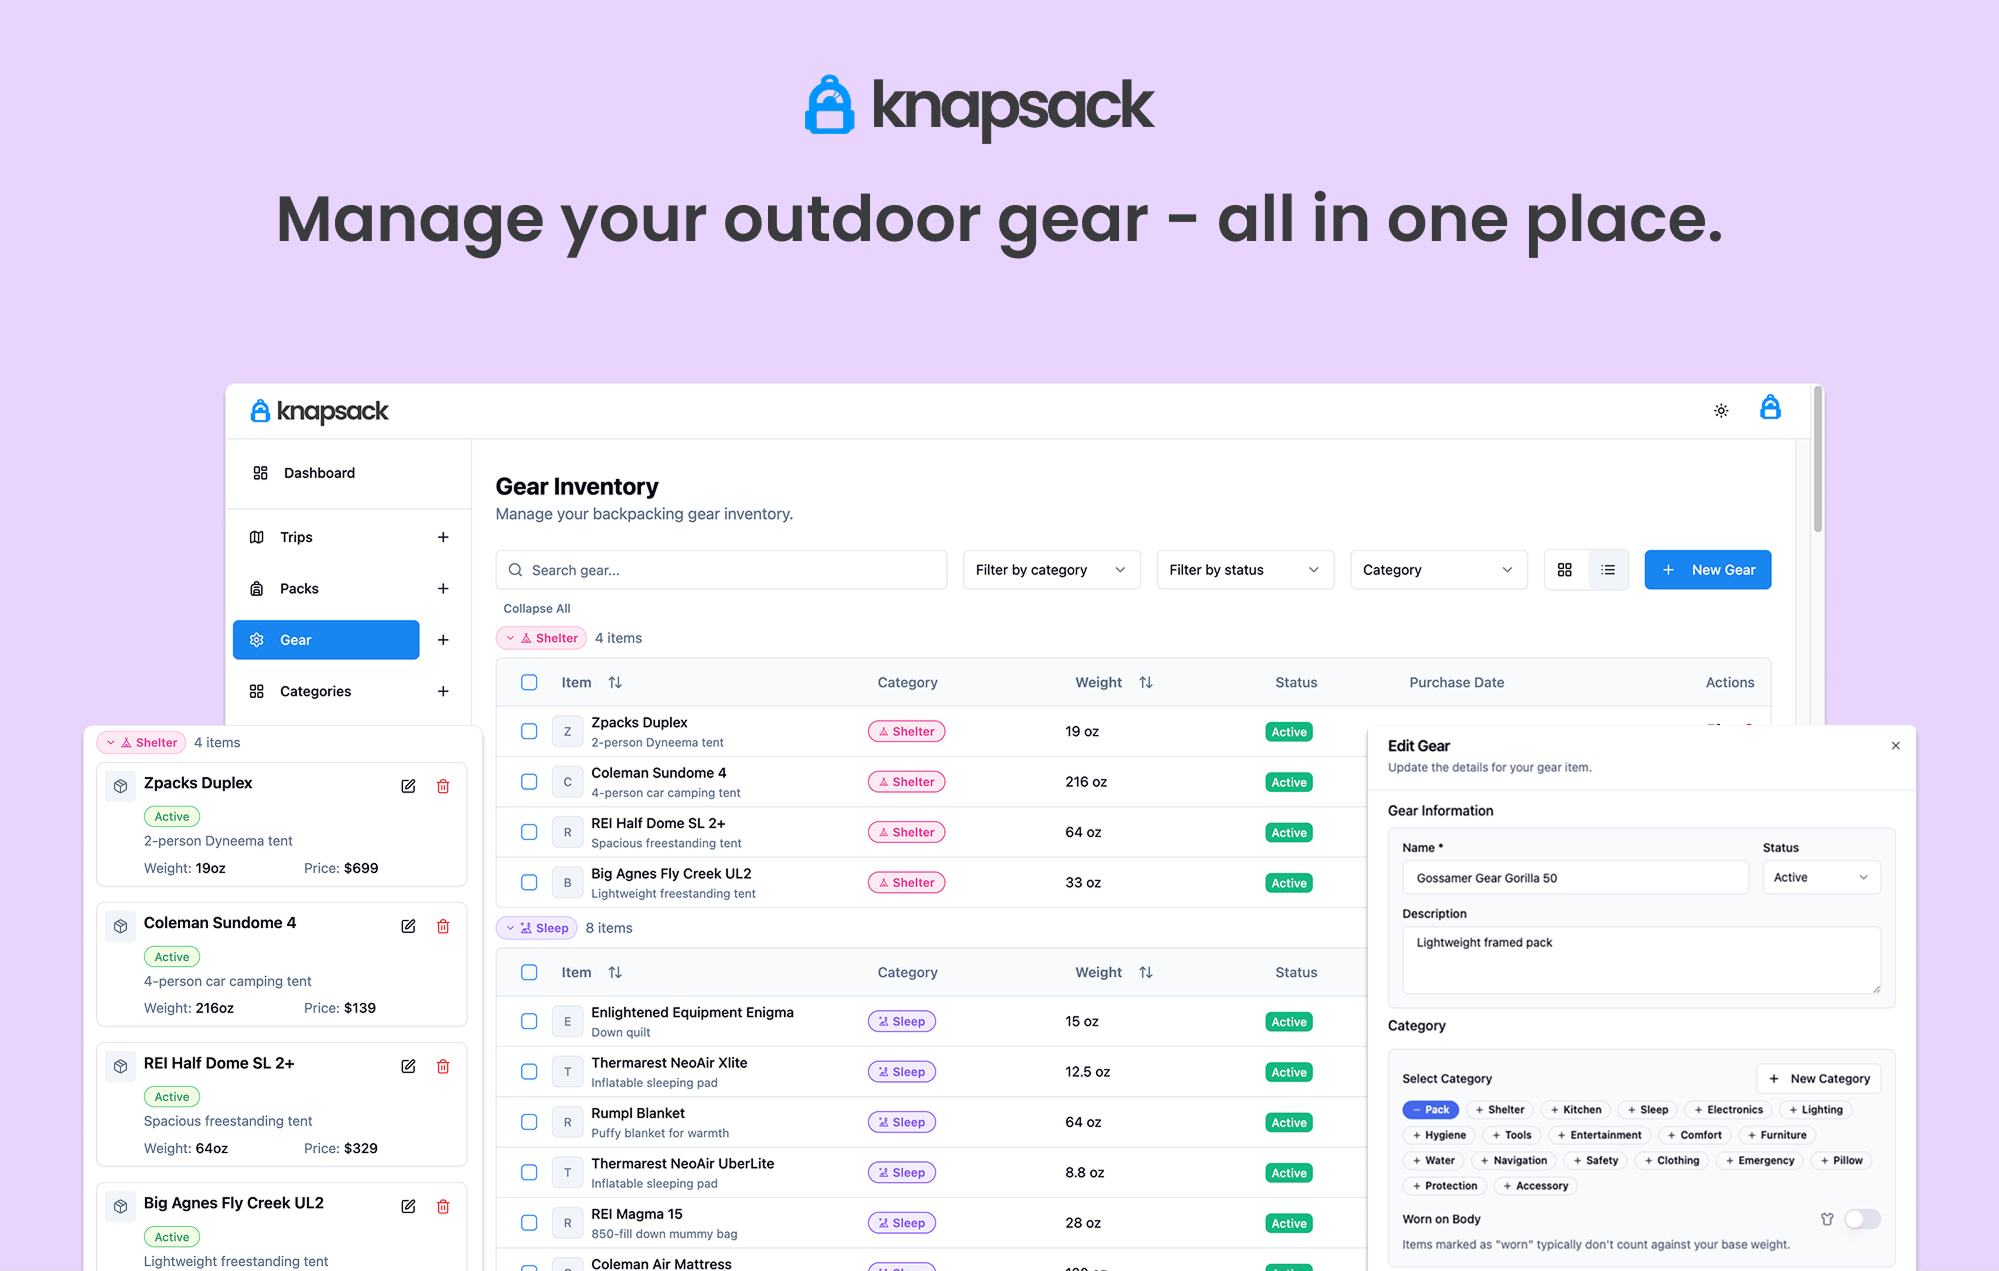This screenshot has height=1271, width=1999.
Task: Switch to grid view layout icon
Action: pos(1565,569)
